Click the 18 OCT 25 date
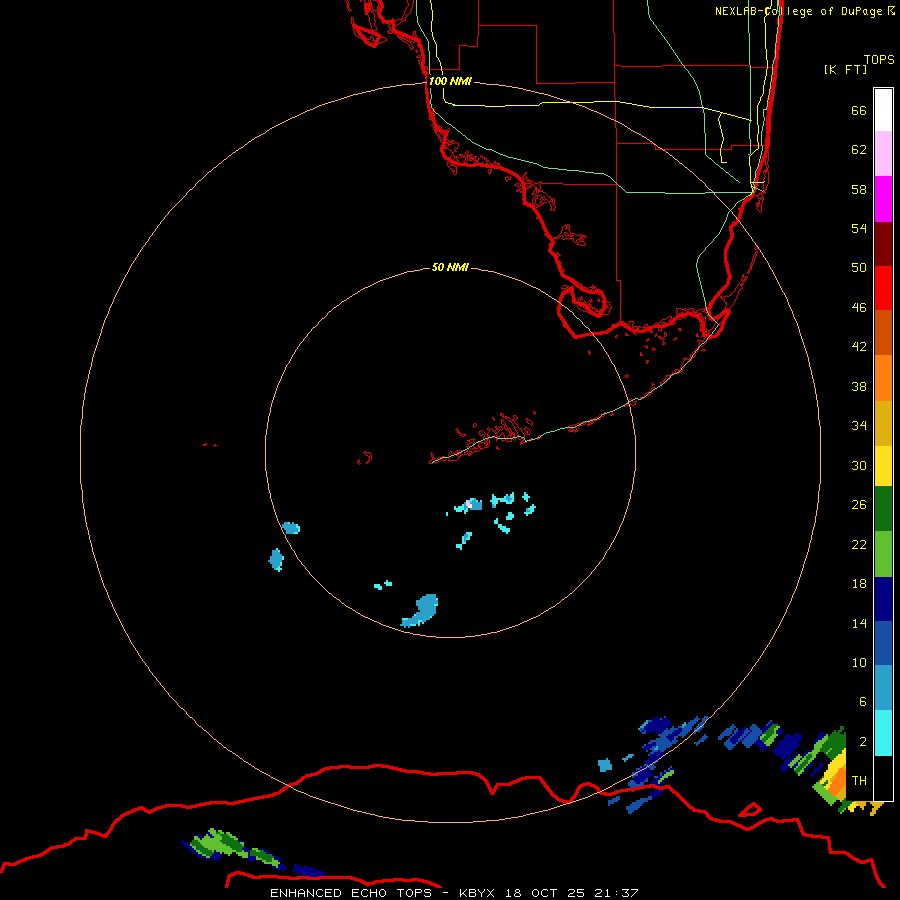Screen dimensions: 900x900 tap(545, 893)
